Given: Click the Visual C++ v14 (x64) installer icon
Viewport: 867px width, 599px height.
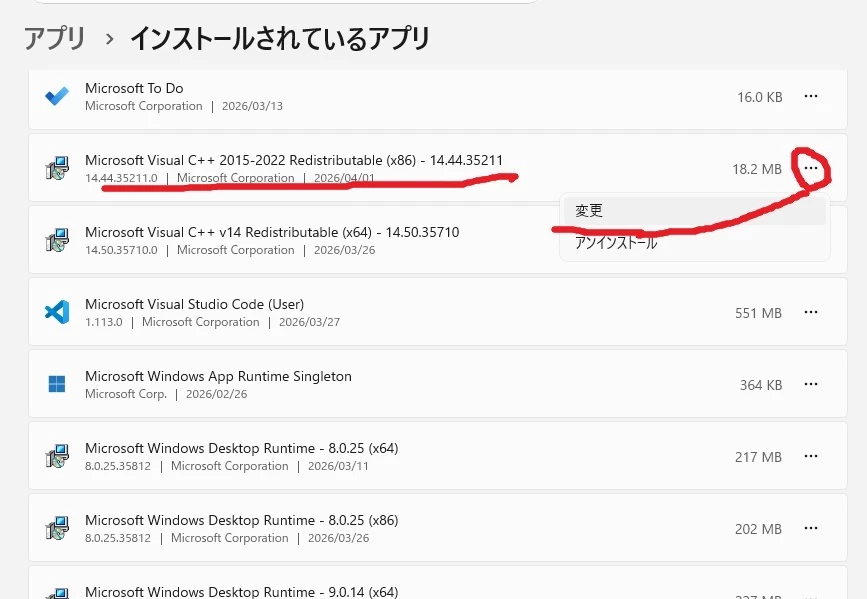Looking at the screenshot, I should pos(57,240).
